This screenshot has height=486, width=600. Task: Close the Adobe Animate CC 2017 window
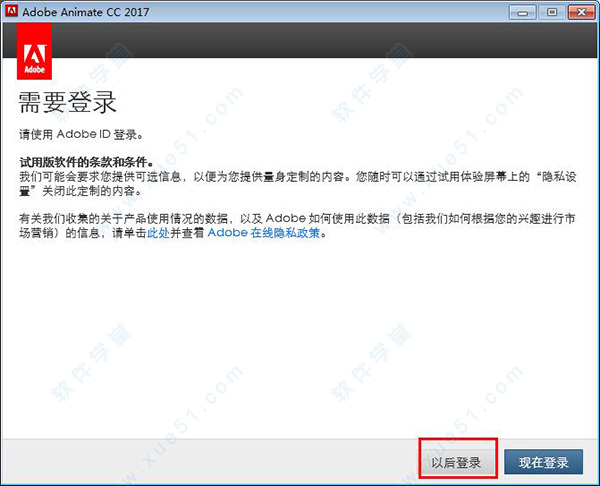(581, 12)
